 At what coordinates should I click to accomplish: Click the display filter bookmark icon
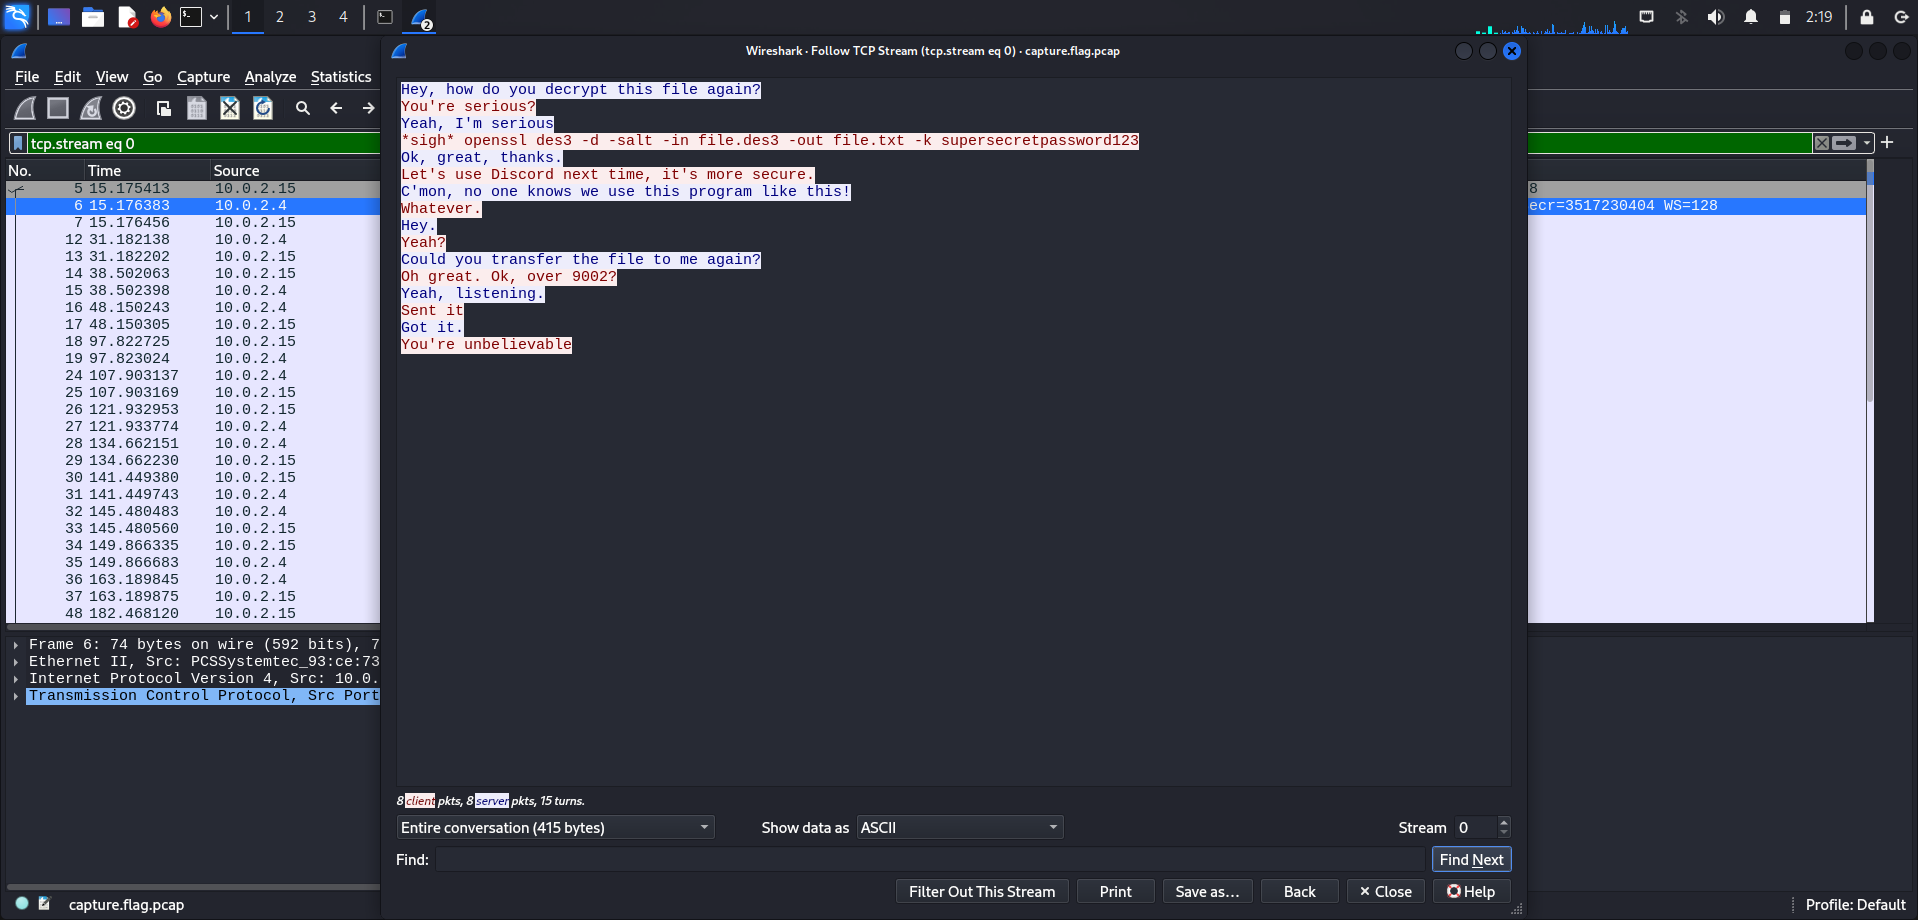pyautogui.click(x=18, y=143)
